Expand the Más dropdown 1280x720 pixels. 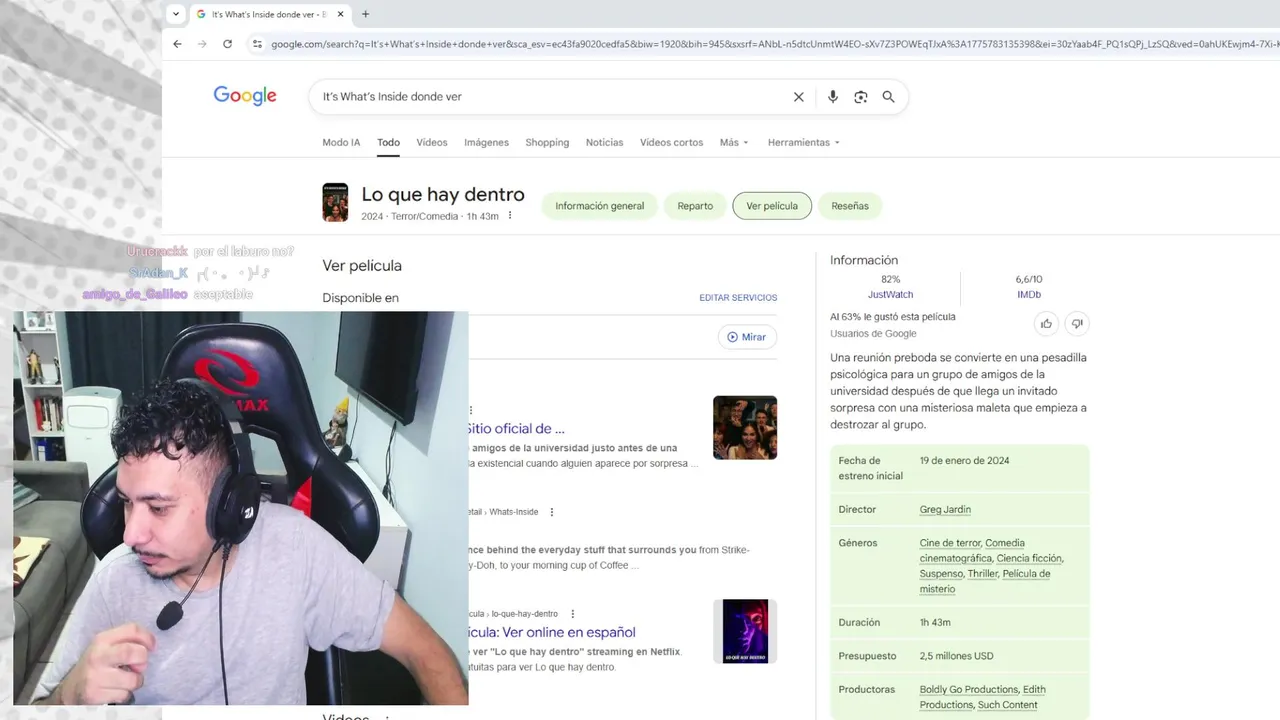tap(734, 142)
